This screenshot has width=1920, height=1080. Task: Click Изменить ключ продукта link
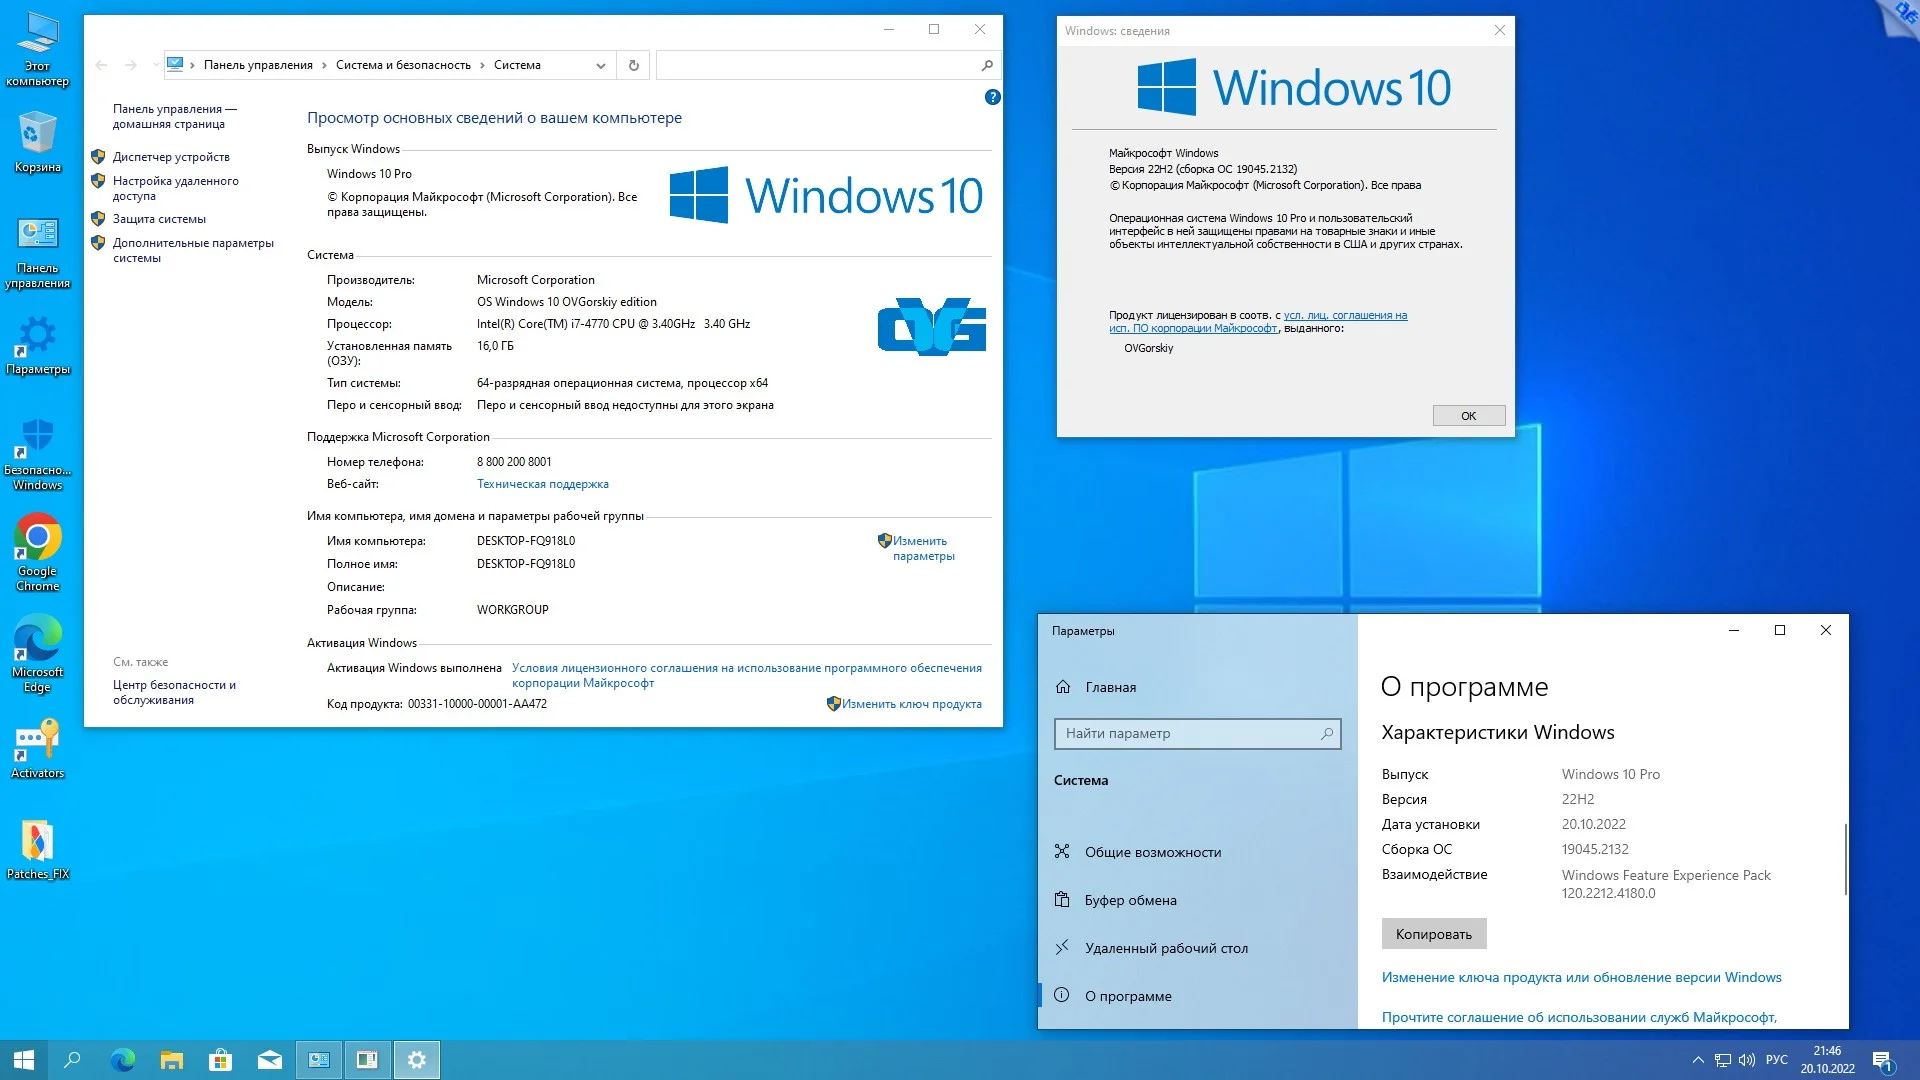[911, 704]
